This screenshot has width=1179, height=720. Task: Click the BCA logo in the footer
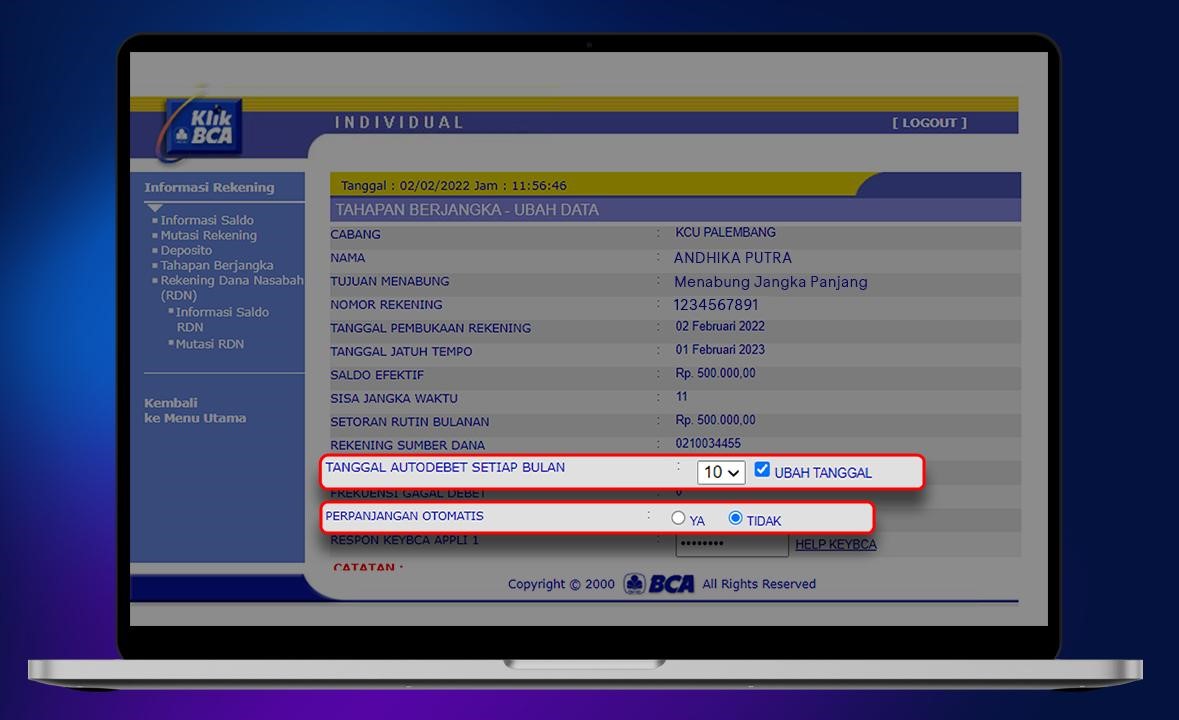[659, 584]
